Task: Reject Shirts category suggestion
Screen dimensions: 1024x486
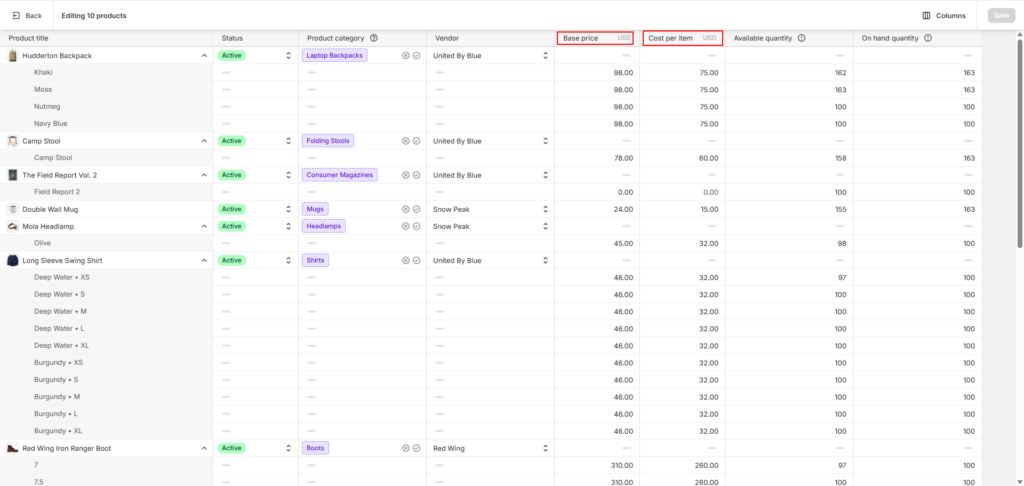Action: pos(406,260)
